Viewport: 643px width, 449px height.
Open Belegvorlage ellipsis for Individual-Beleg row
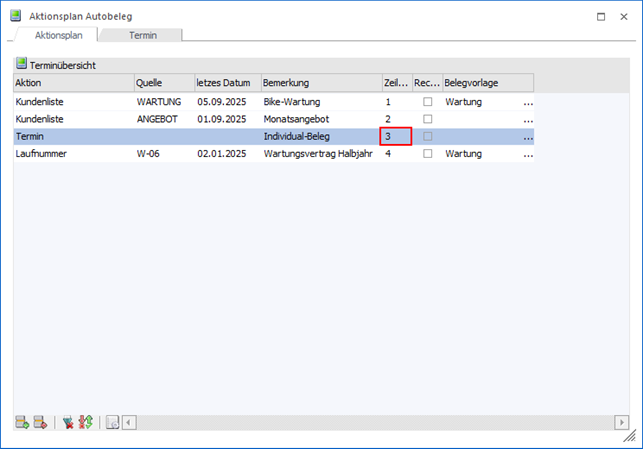click(x=527, y=137)
